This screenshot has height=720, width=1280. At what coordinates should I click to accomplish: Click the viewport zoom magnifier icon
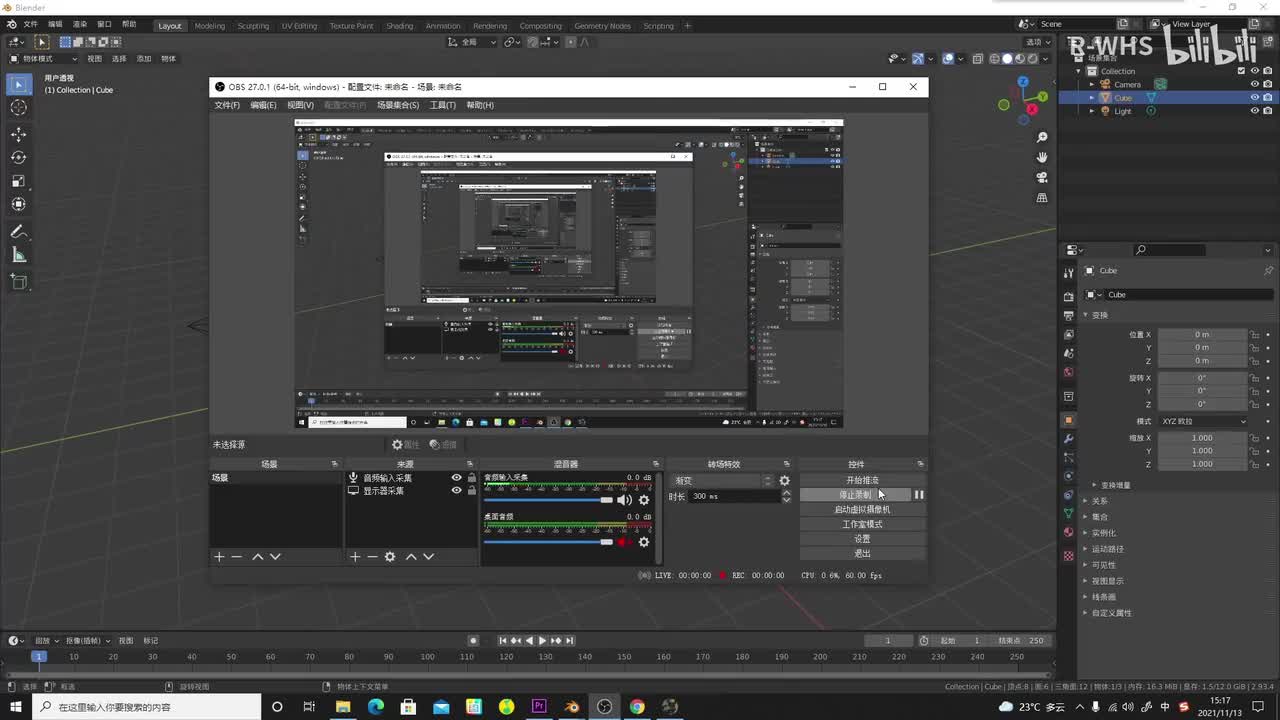pyautogui.click(x=1042, y=137)
